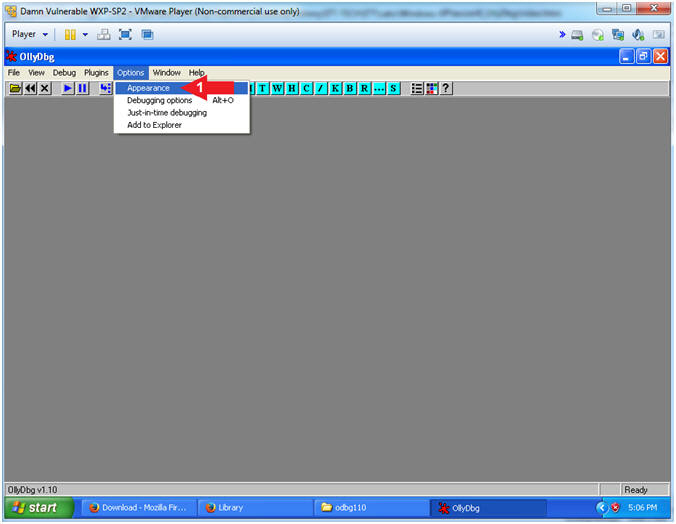Open the Debug menu
The height and width of the screenshot is (524, 676).
(64, 72)
